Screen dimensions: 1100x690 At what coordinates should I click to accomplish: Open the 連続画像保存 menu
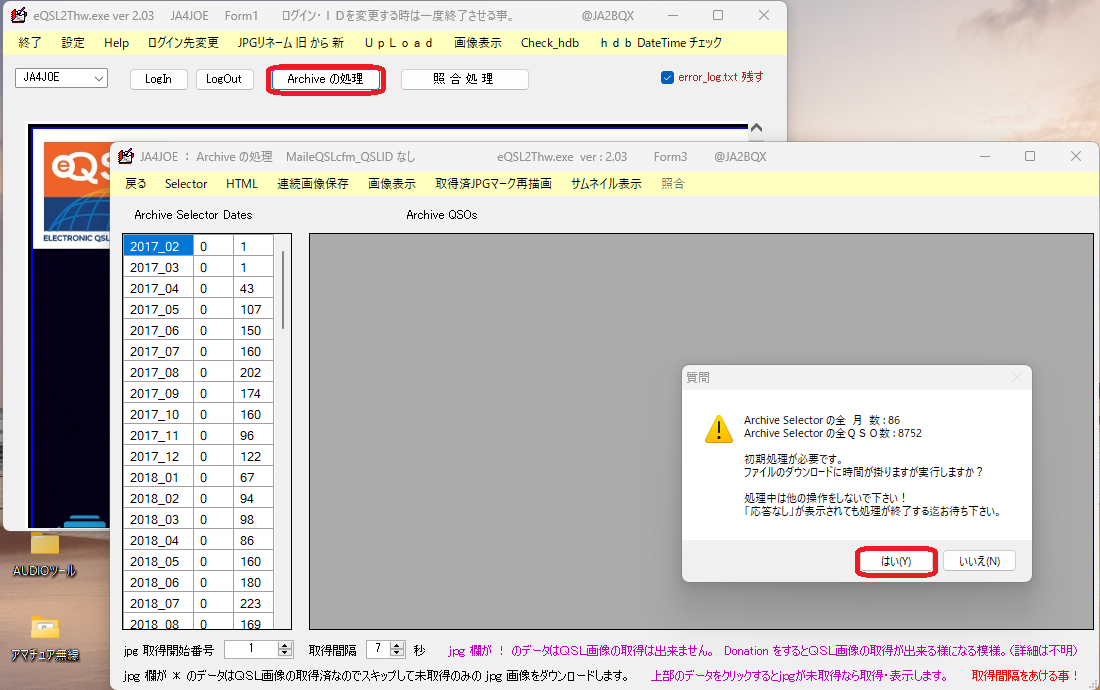pyautogui.click(x=313, y=184)
